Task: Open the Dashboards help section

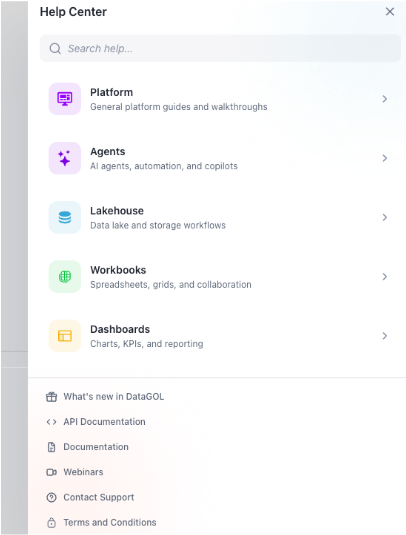Action: [x=219, y=336]
